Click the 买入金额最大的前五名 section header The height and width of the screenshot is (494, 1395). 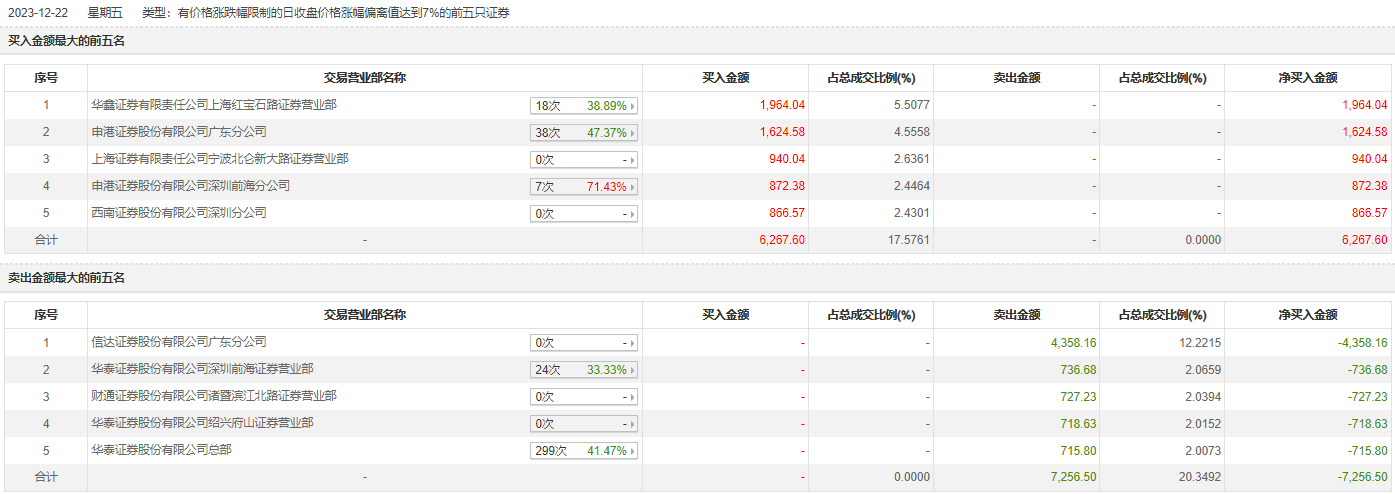(x=66, y=41)
